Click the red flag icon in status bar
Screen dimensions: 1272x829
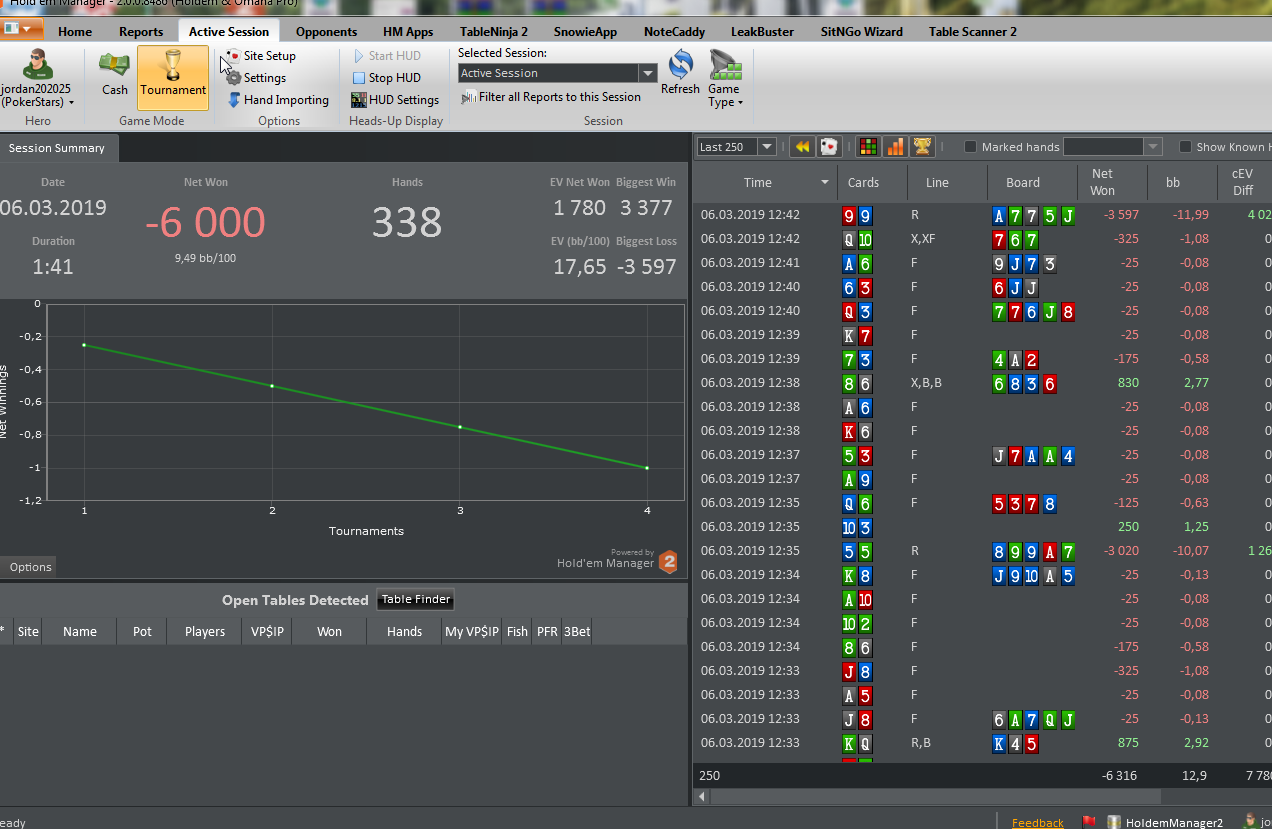pyautogui.click(x=1089, y=822)
